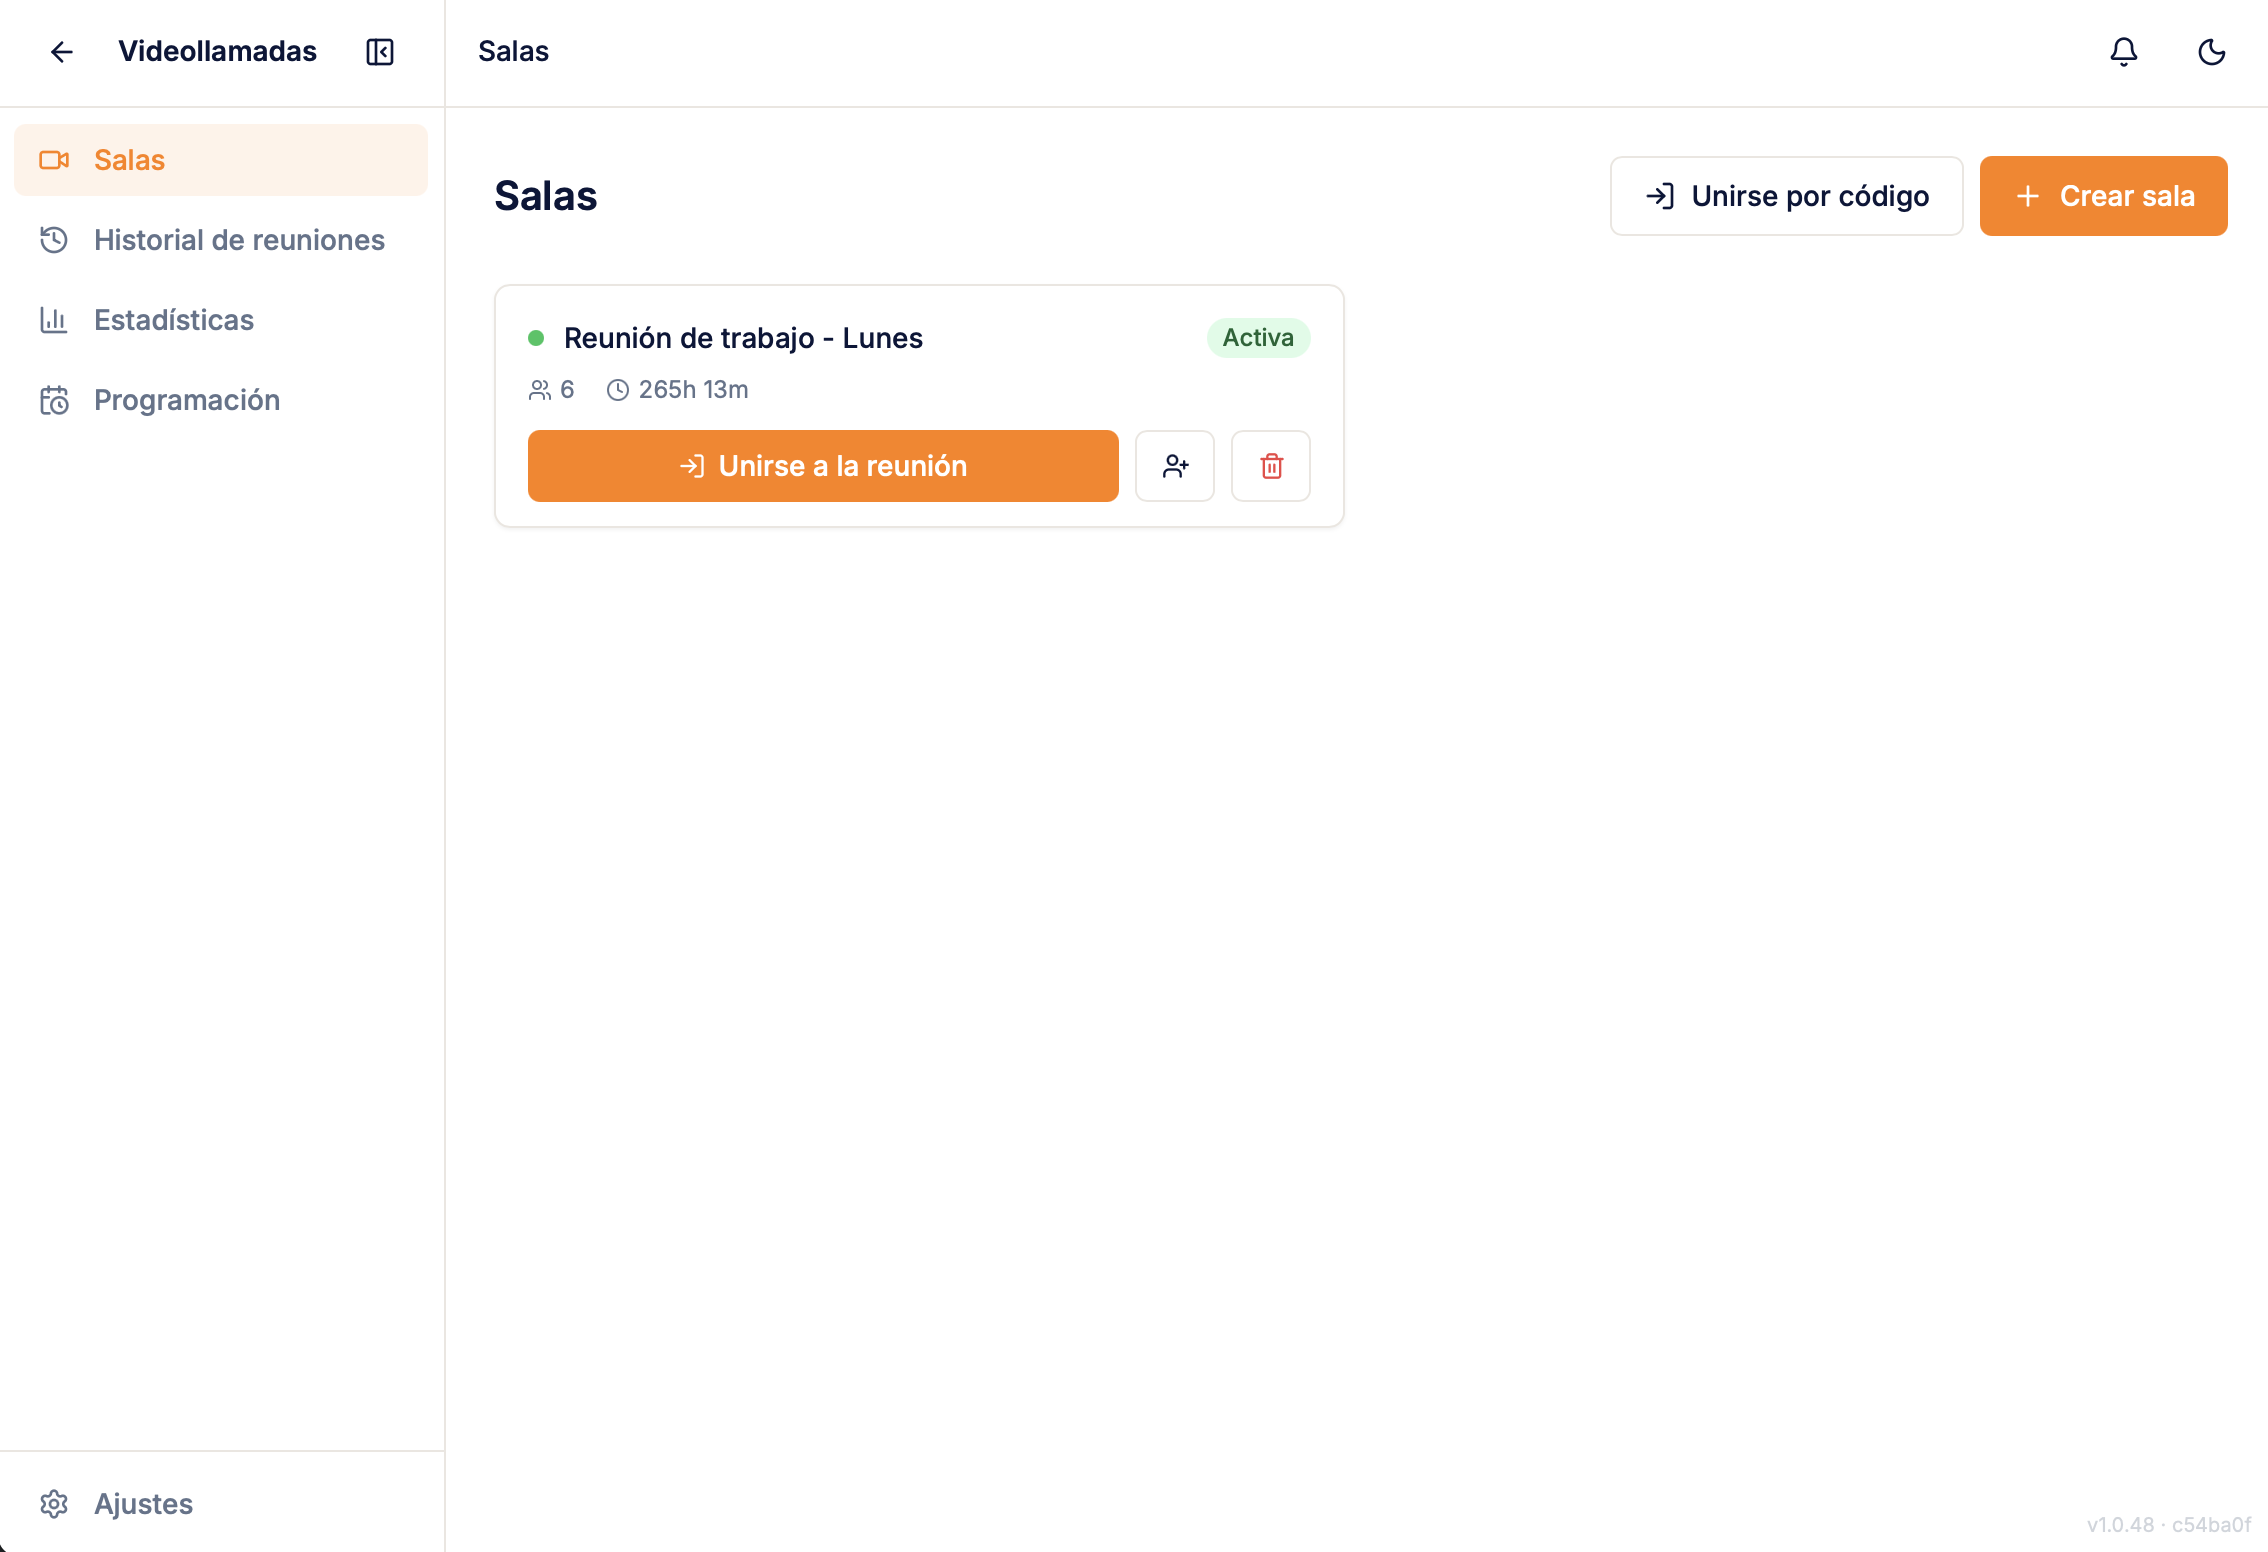
Task: Open Programación section
Action: pyautogui.click(x=186, y=400)
